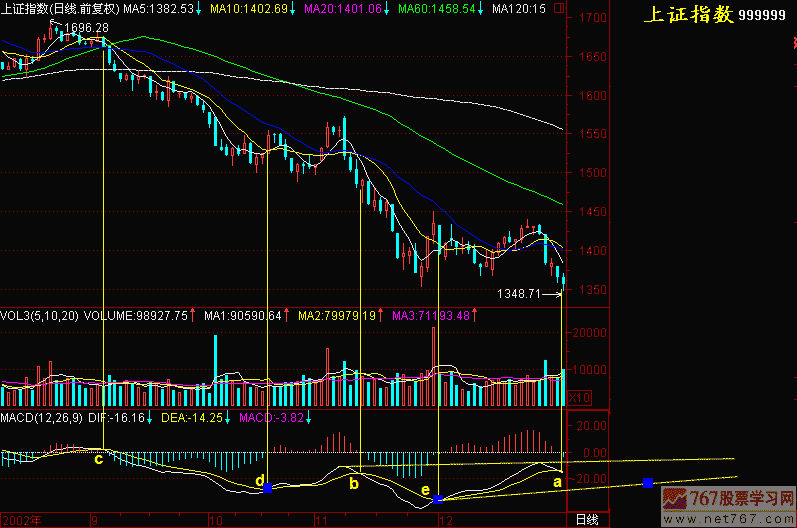Open the MACD(12,26,9) indicator parameters label
Image resolution: width=797 pixels, height=528 pixels.
46,415
